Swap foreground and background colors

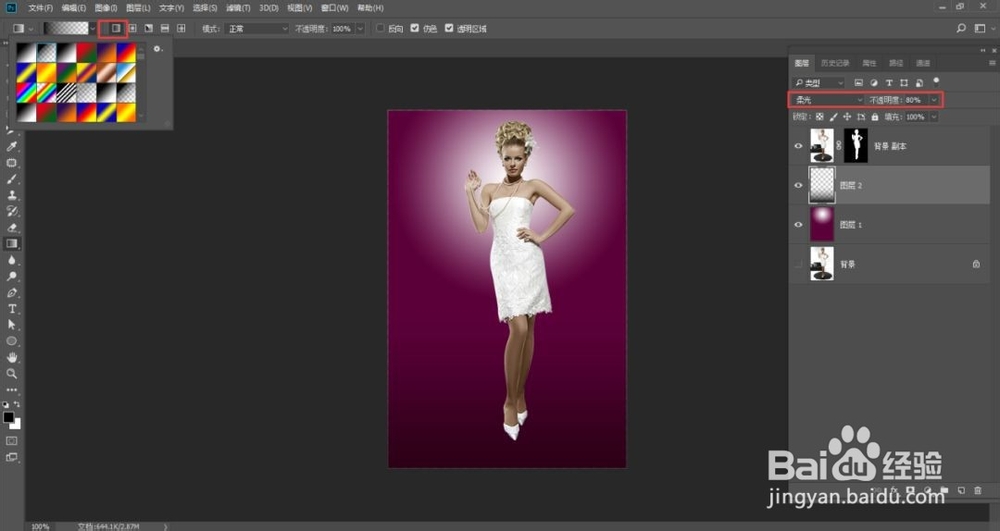point(17,404)
